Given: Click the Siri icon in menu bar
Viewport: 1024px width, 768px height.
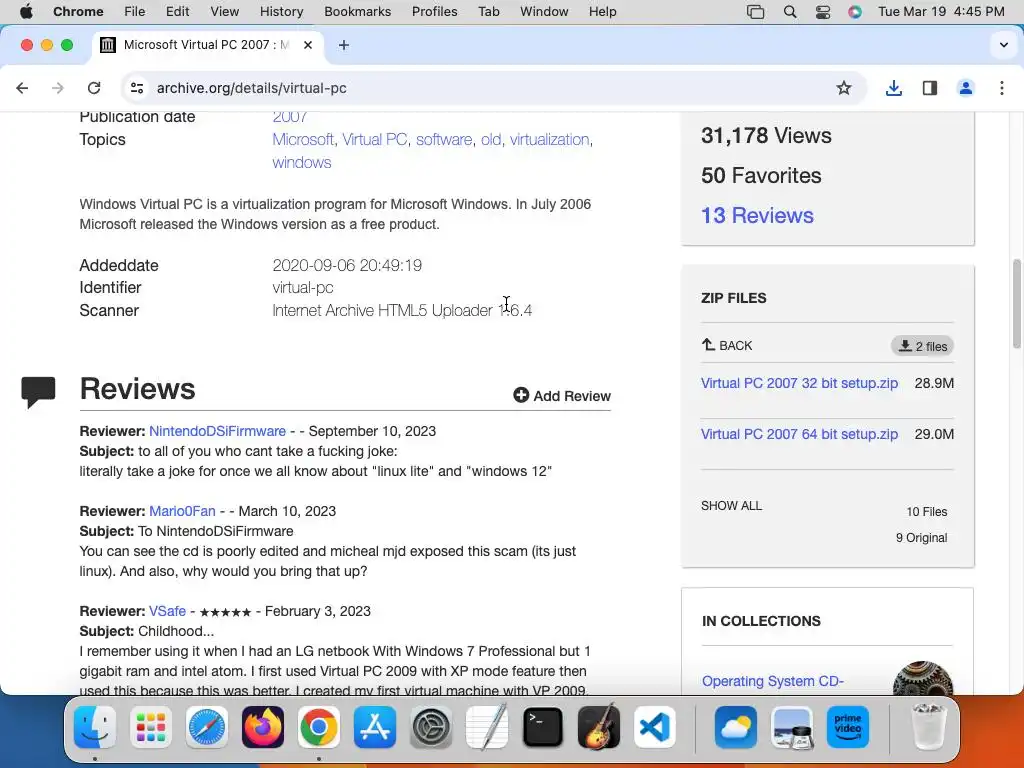Looking at the screenshot, I should (855, 12).
